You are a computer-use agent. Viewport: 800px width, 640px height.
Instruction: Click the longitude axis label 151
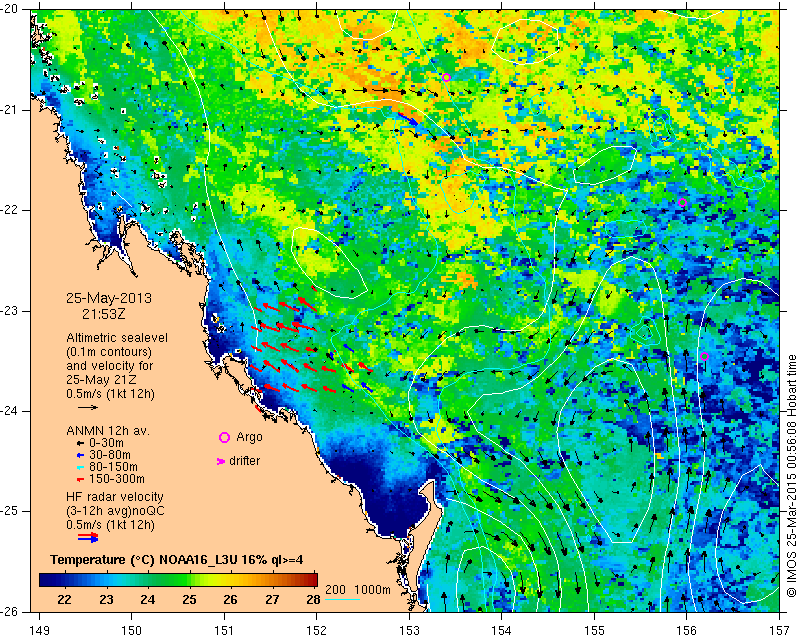[224, 631]
